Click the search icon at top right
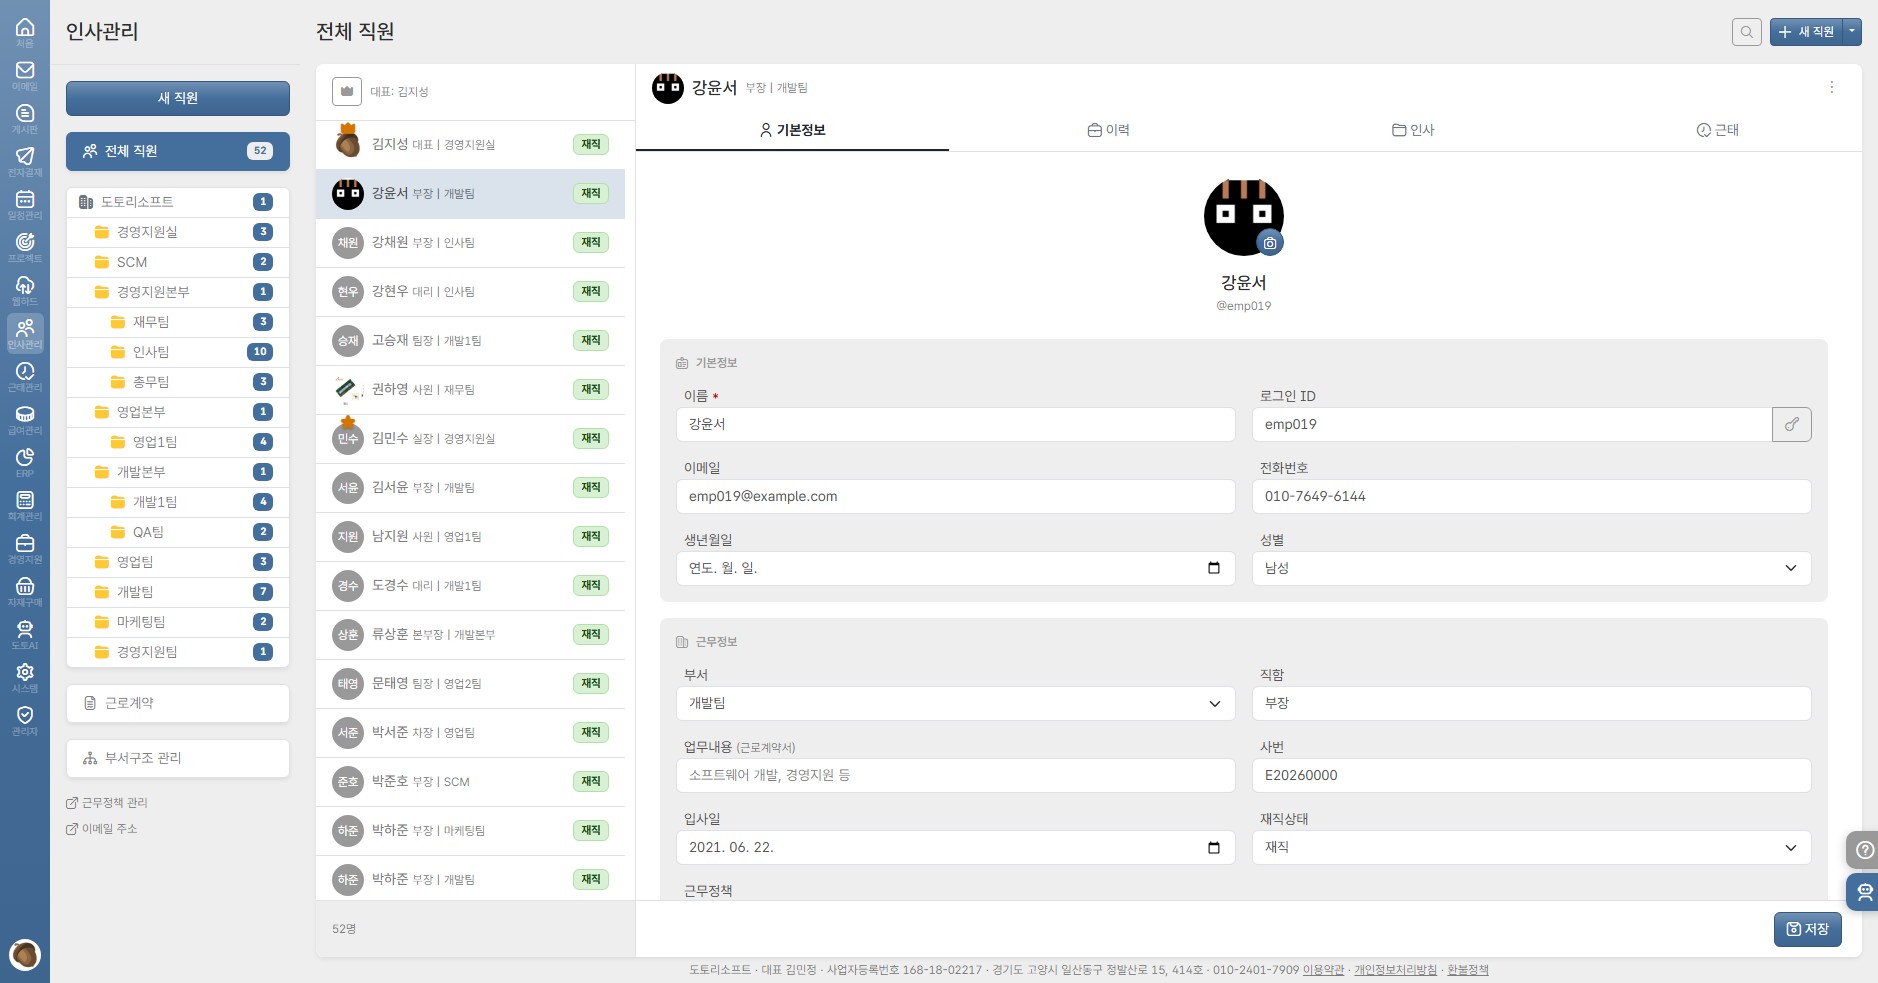The height and width of the screenshot is (983, 1878). point(1746,32)
